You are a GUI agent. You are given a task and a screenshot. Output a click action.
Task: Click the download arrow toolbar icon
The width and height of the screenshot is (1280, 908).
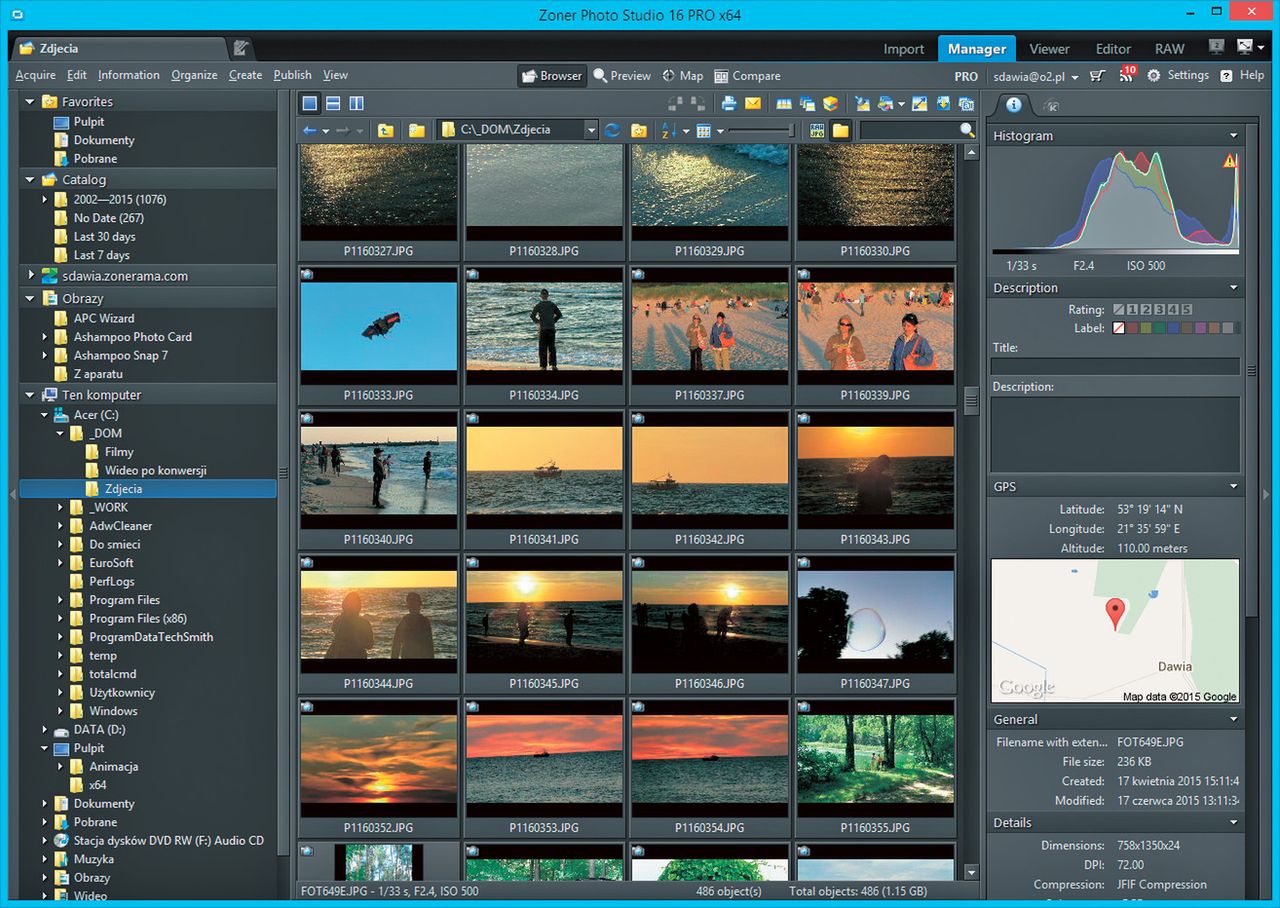pos(944,103)
